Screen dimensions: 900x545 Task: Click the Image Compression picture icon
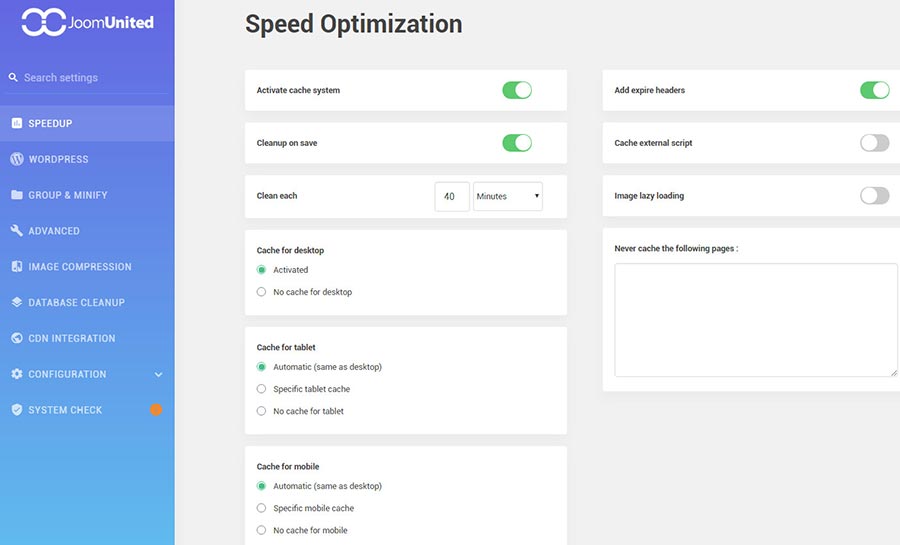click(x=17, y=267)
